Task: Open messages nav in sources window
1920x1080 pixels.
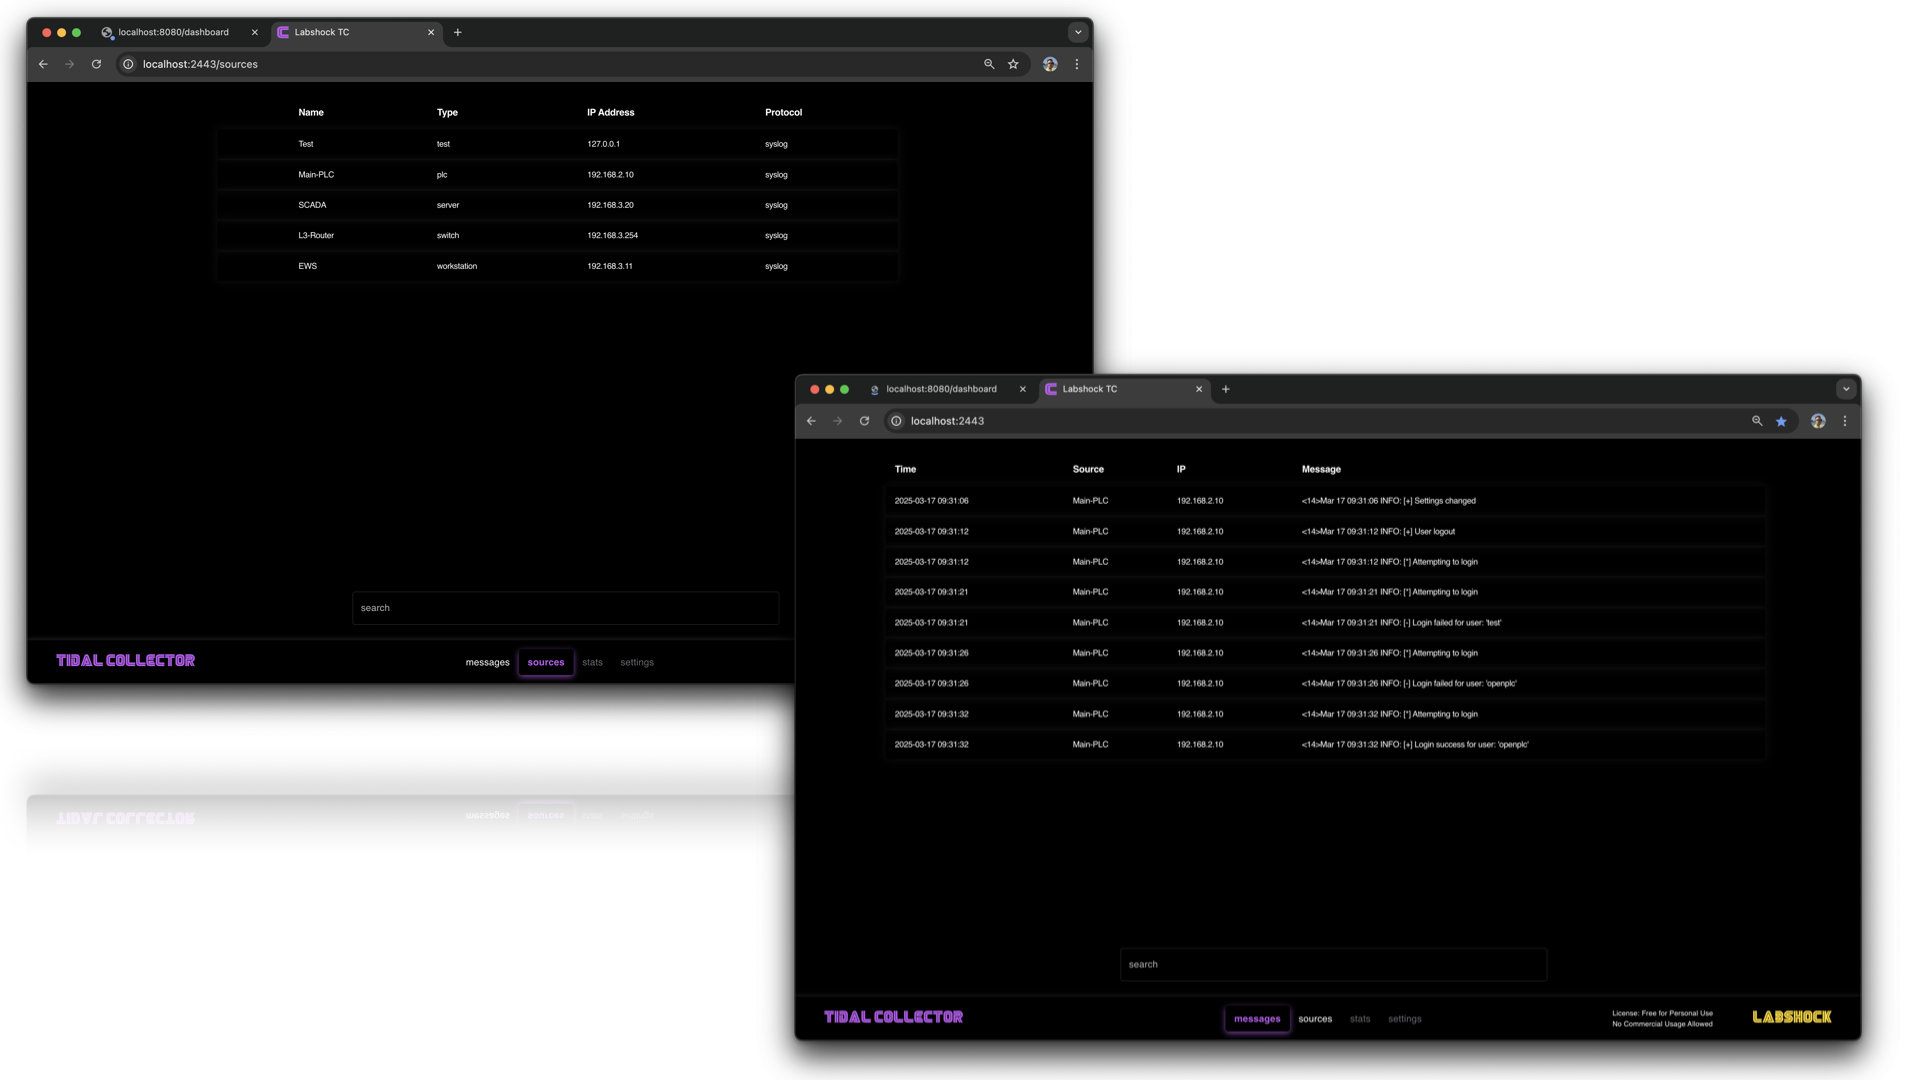Action: click(487, 662)
